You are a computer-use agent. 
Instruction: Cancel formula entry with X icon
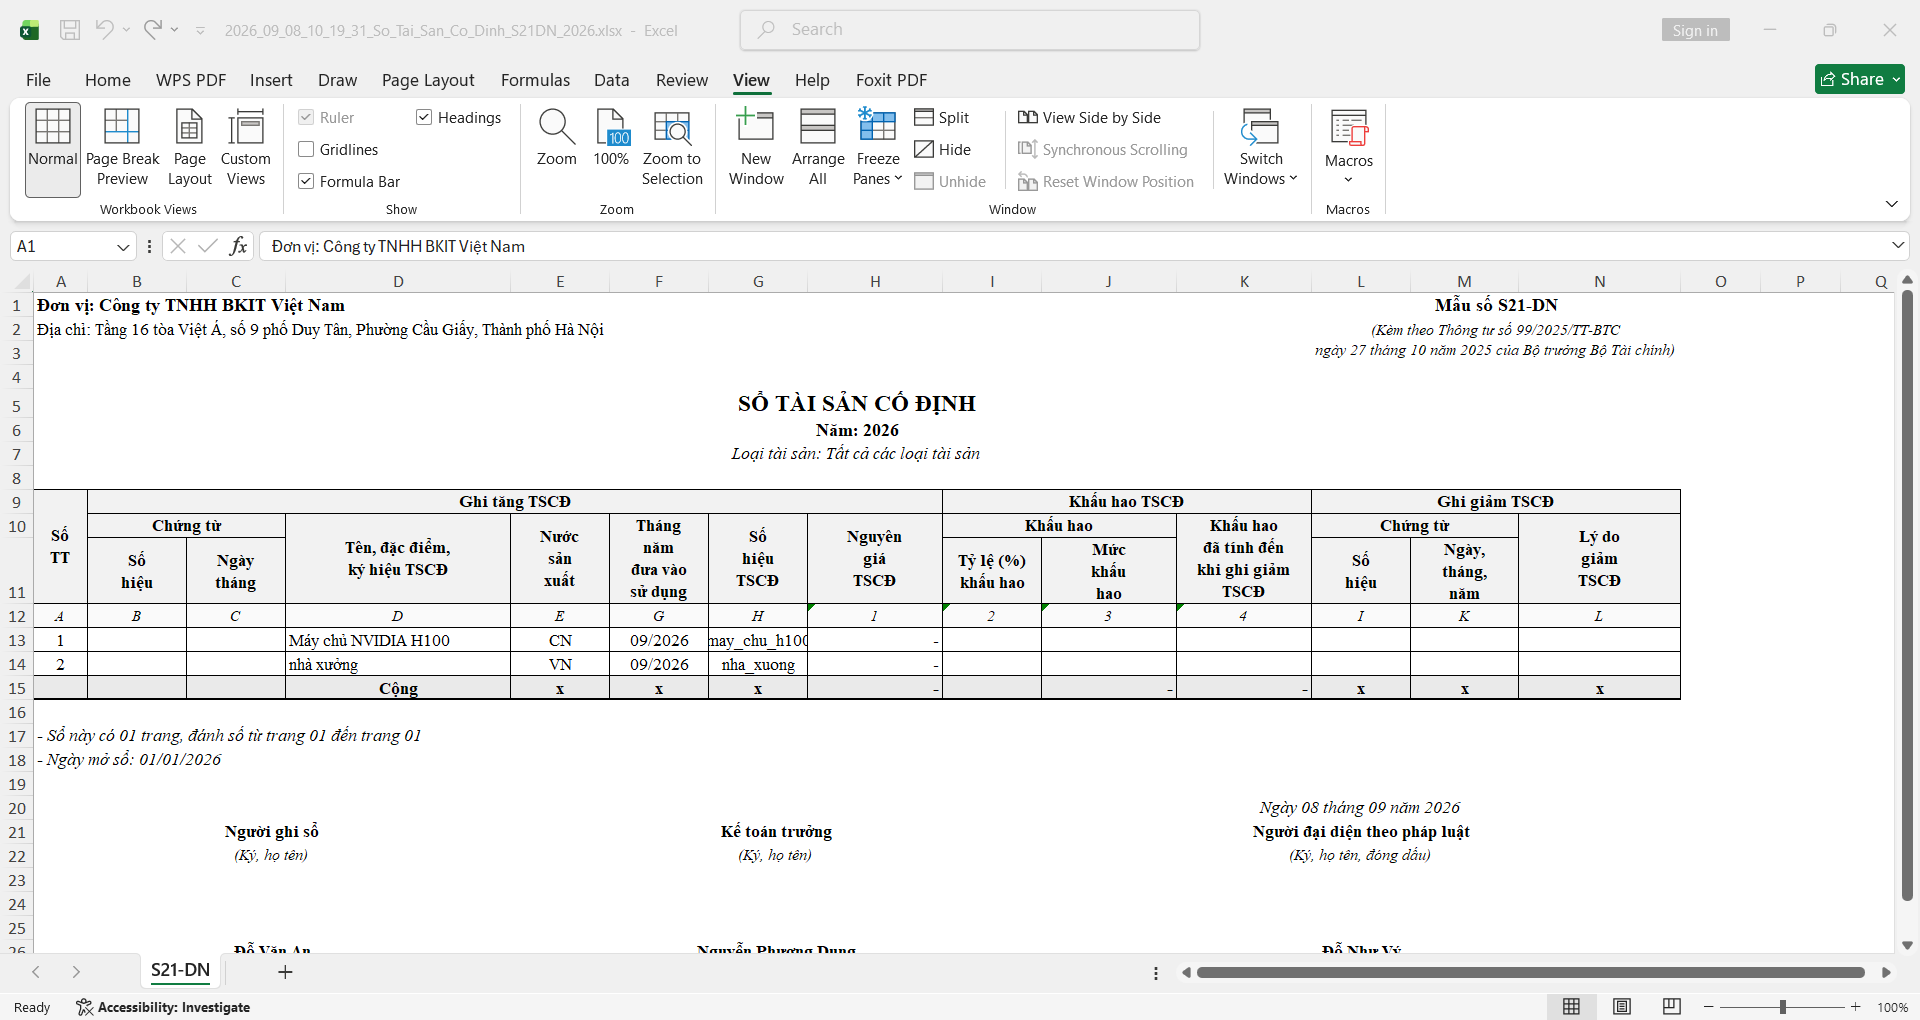178,246
